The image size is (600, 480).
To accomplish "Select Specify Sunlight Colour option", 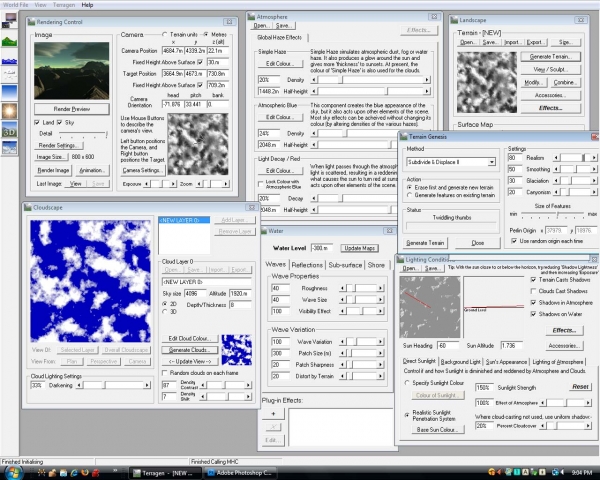I will (407, 383).
